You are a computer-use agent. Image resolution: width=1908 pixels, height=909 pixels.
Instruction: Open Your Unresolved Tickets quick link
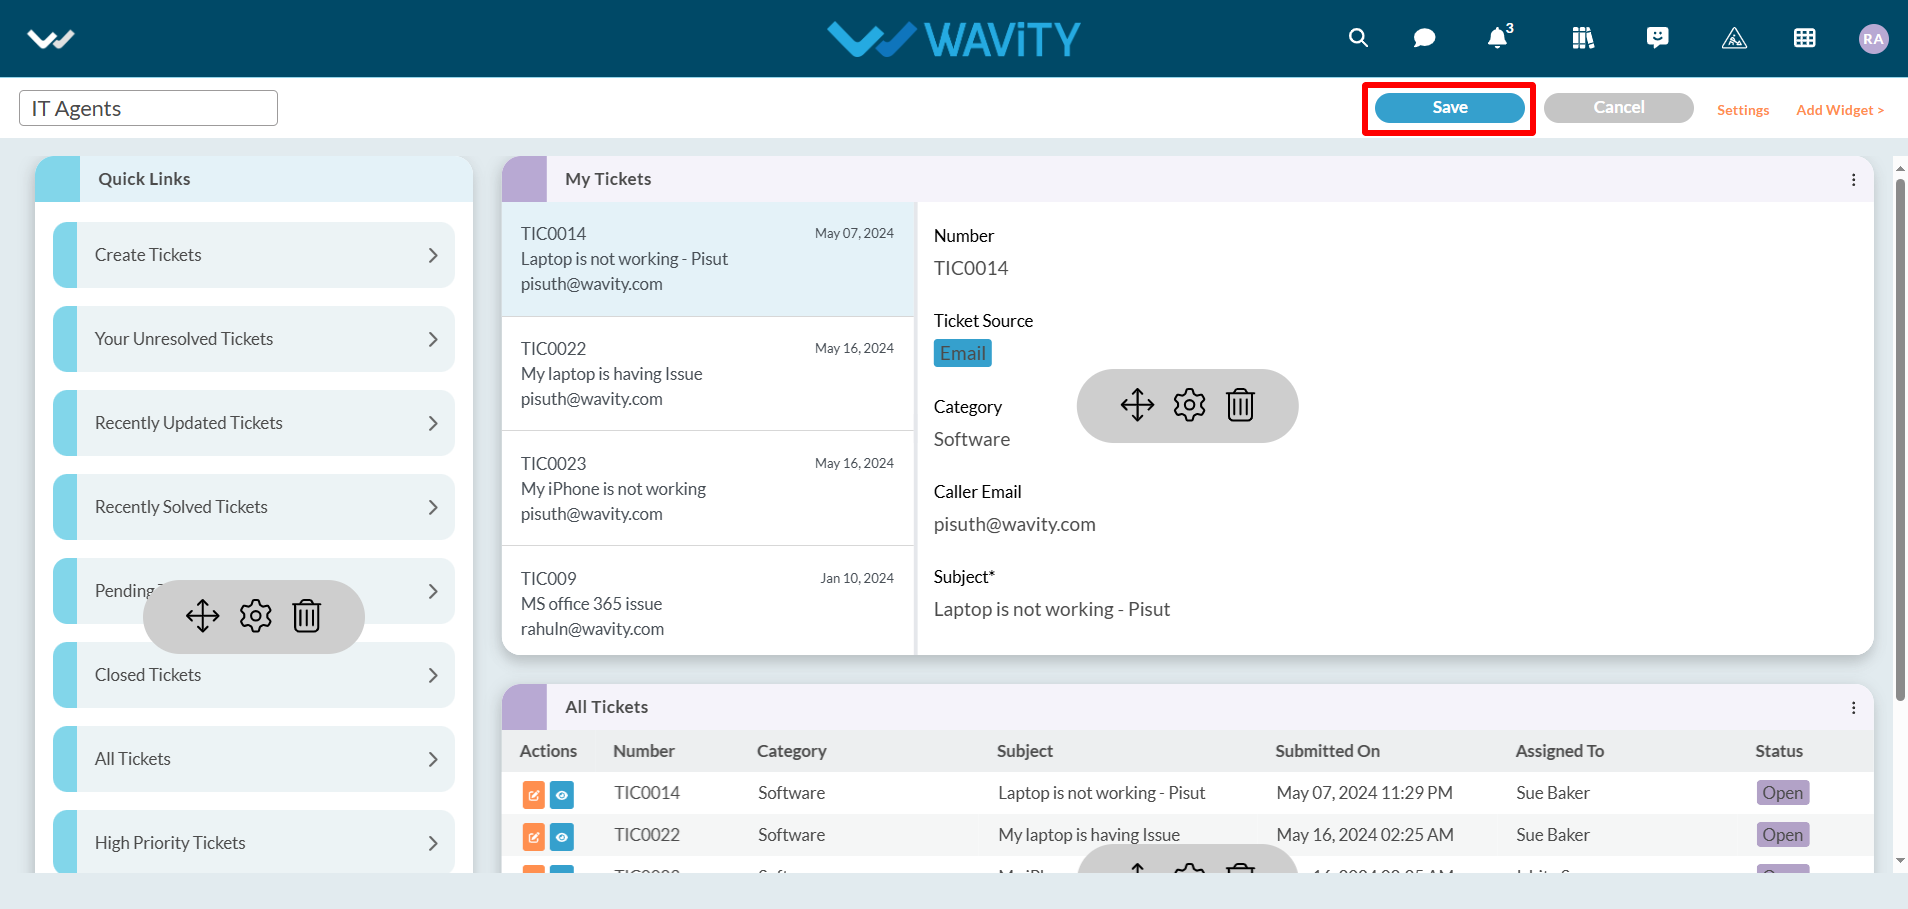pyautogui.click(x=254, y=339)
